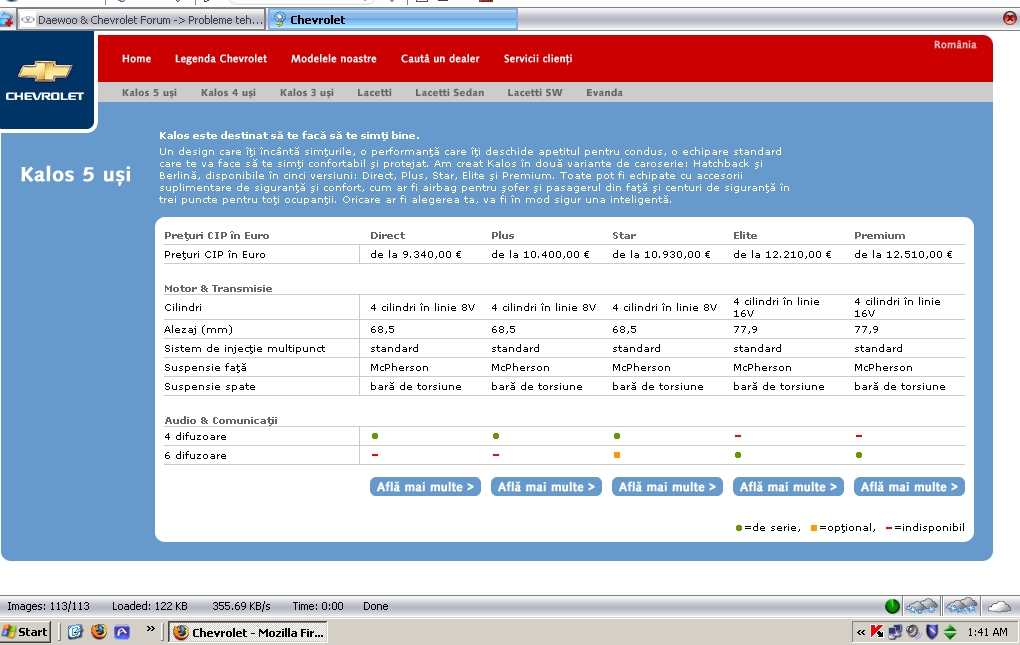Click the rightmost cloud weather icon
This screenshot has height=645, width=1020.
[998, 606]
